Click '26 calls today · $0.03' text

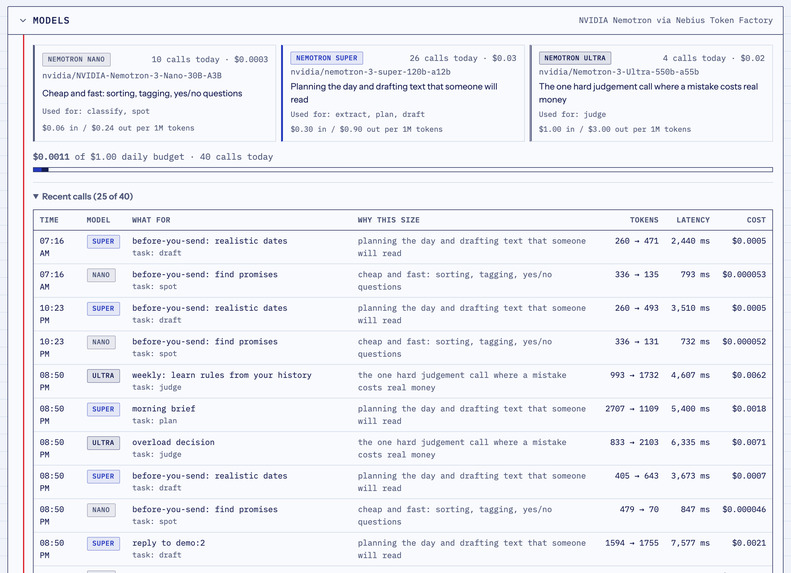tap(463, 58)
